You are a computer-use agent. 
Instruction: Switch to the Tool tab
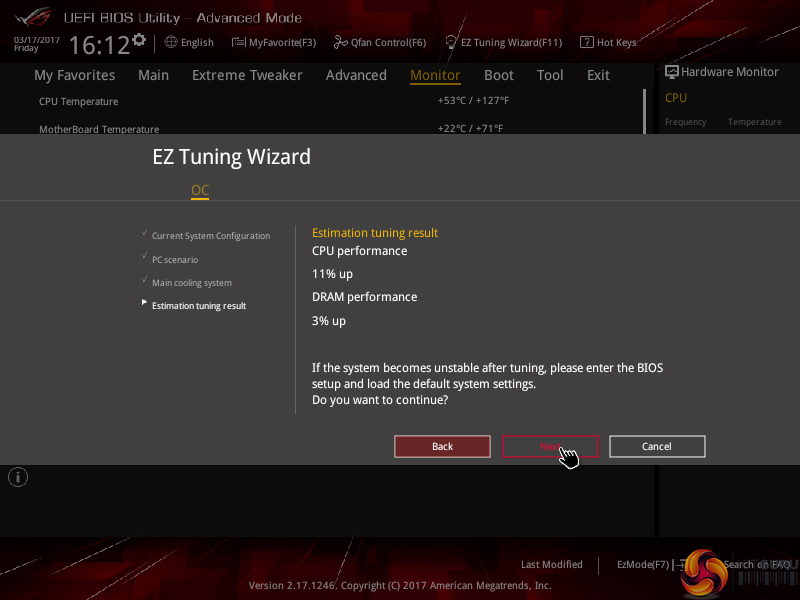550,76
